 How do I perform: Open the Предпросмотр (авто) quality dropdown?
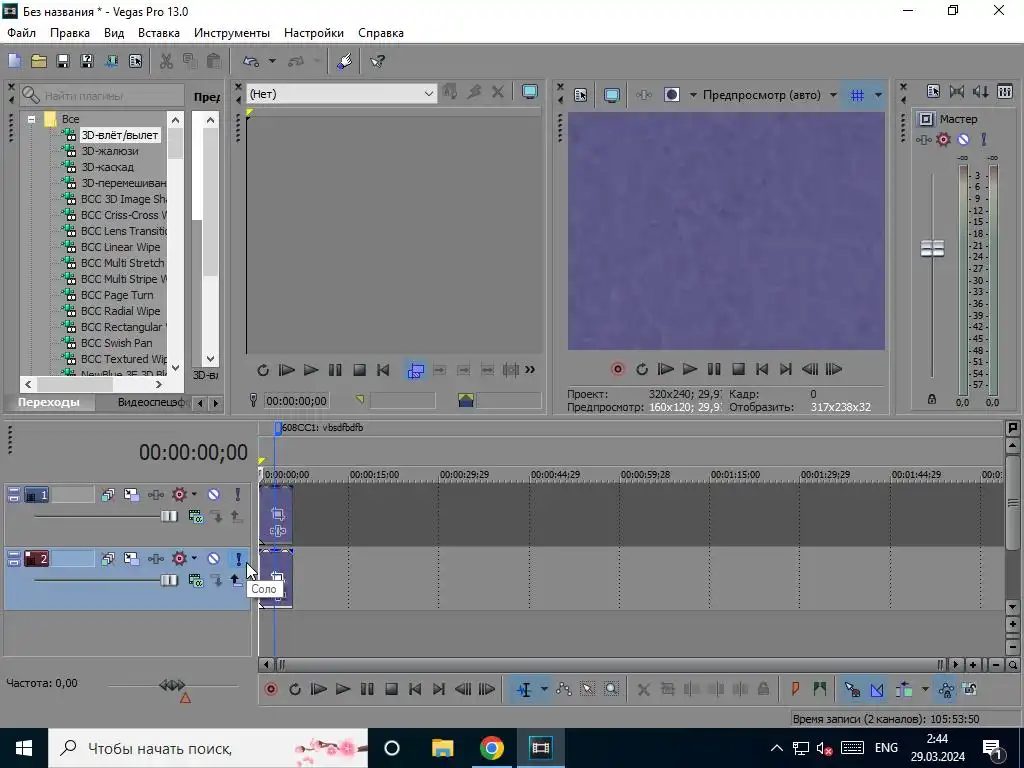pyautogui.click(x=833, y=95)
